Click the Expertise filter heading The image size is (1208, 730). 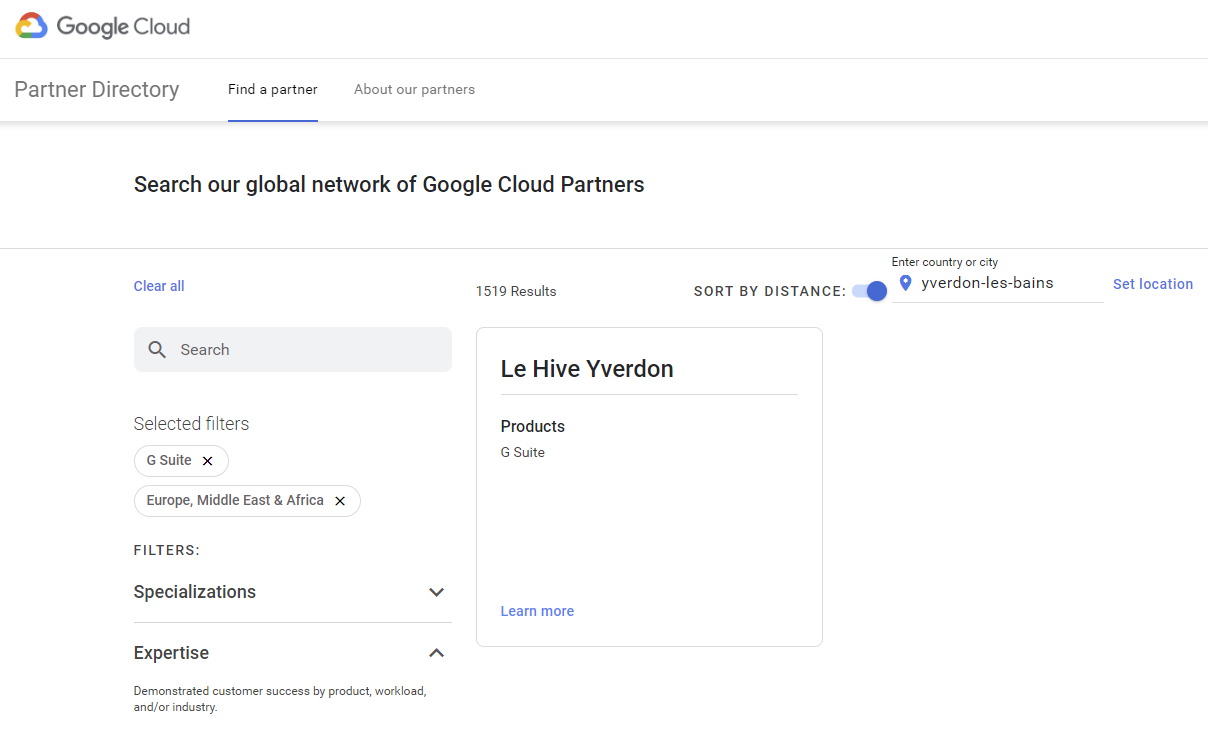tap(171, 653)
